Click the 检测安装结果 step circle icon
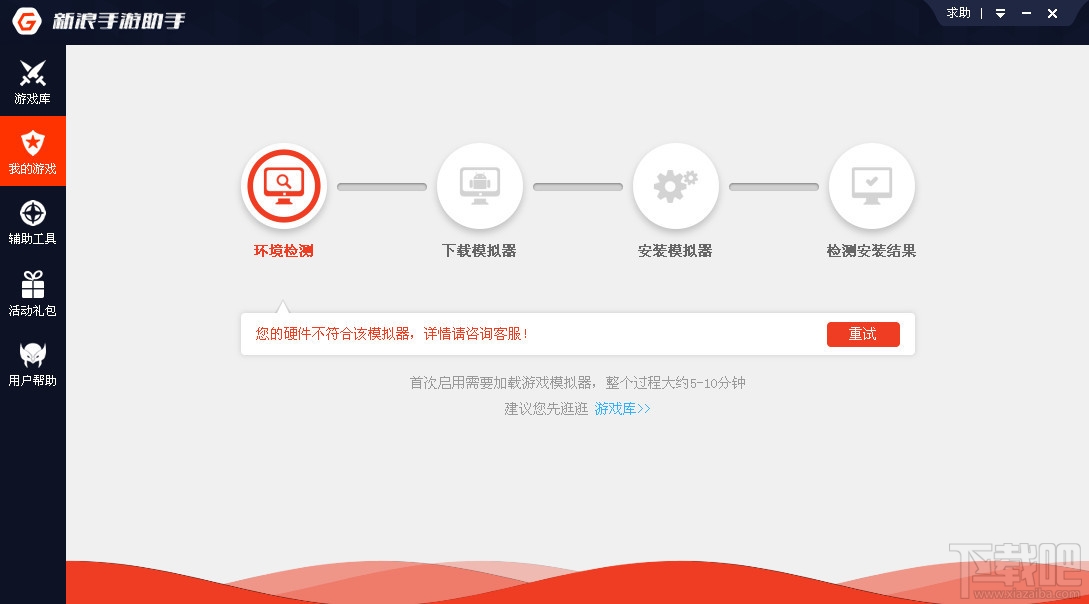The width and height of the screenshot is (1089, 604). (871, 186)
